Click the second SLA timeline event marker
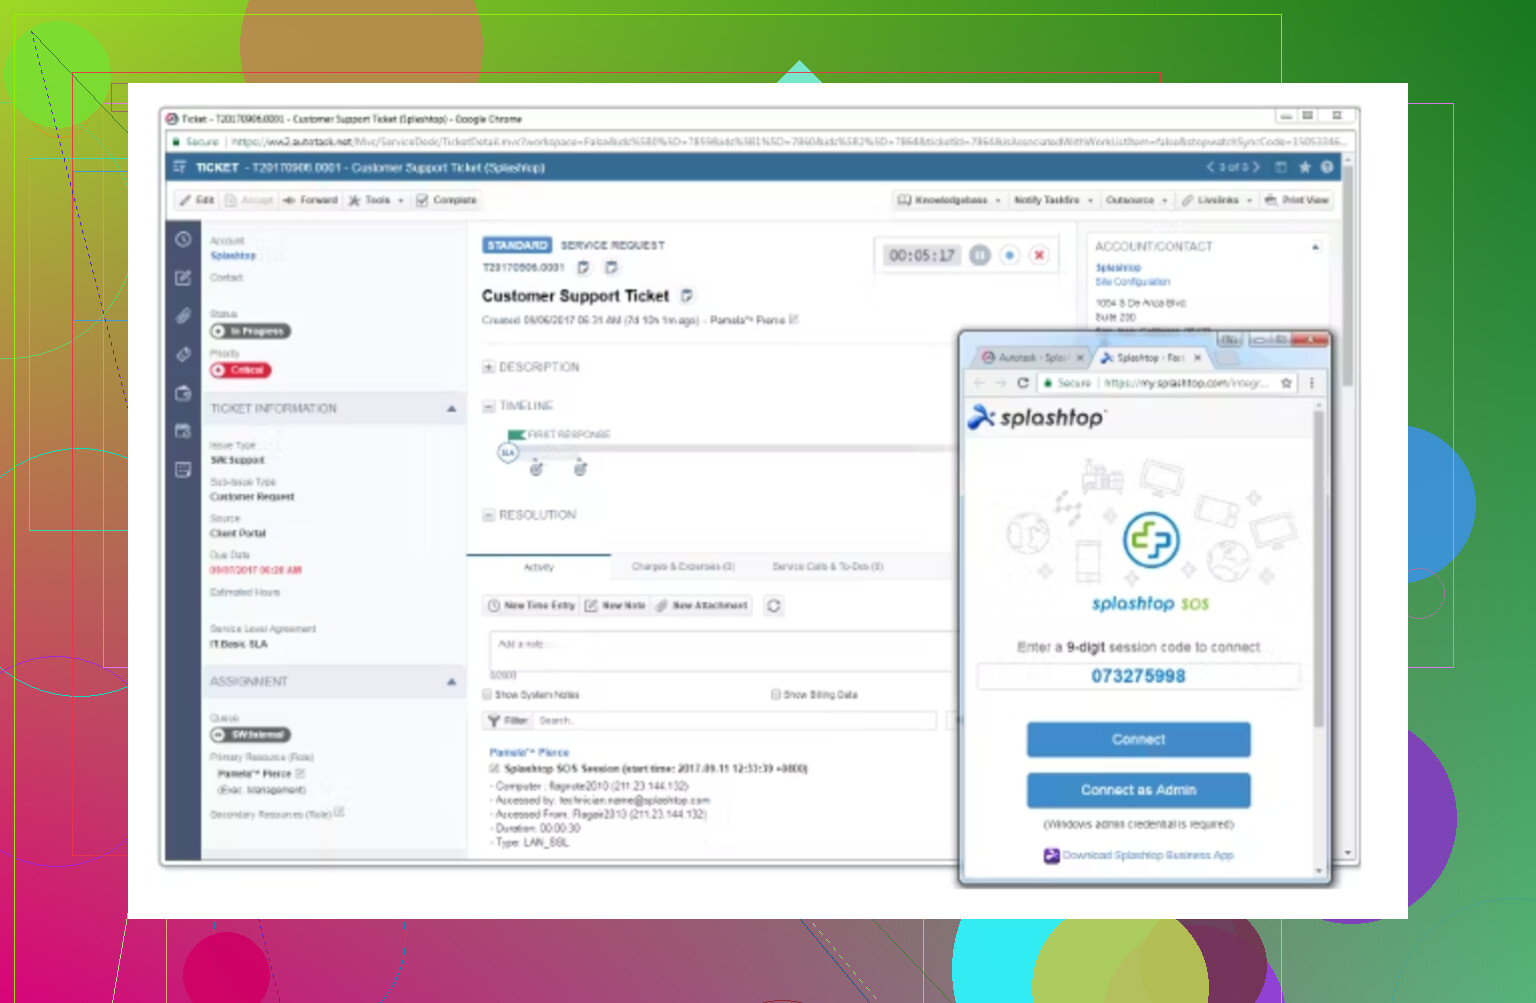Image resolution: width=1536 pixels, height=1003 pixels. tap(580, 468)
